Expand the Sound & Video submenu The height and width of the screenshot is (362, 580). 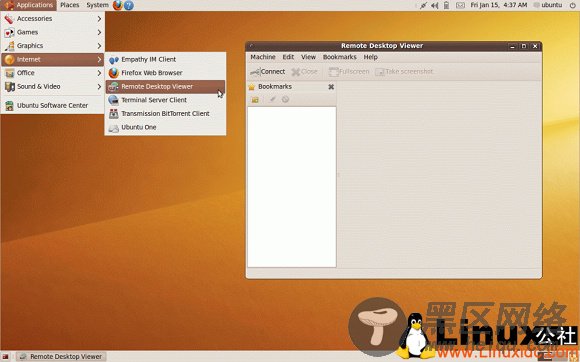click(x=53, y=87)
